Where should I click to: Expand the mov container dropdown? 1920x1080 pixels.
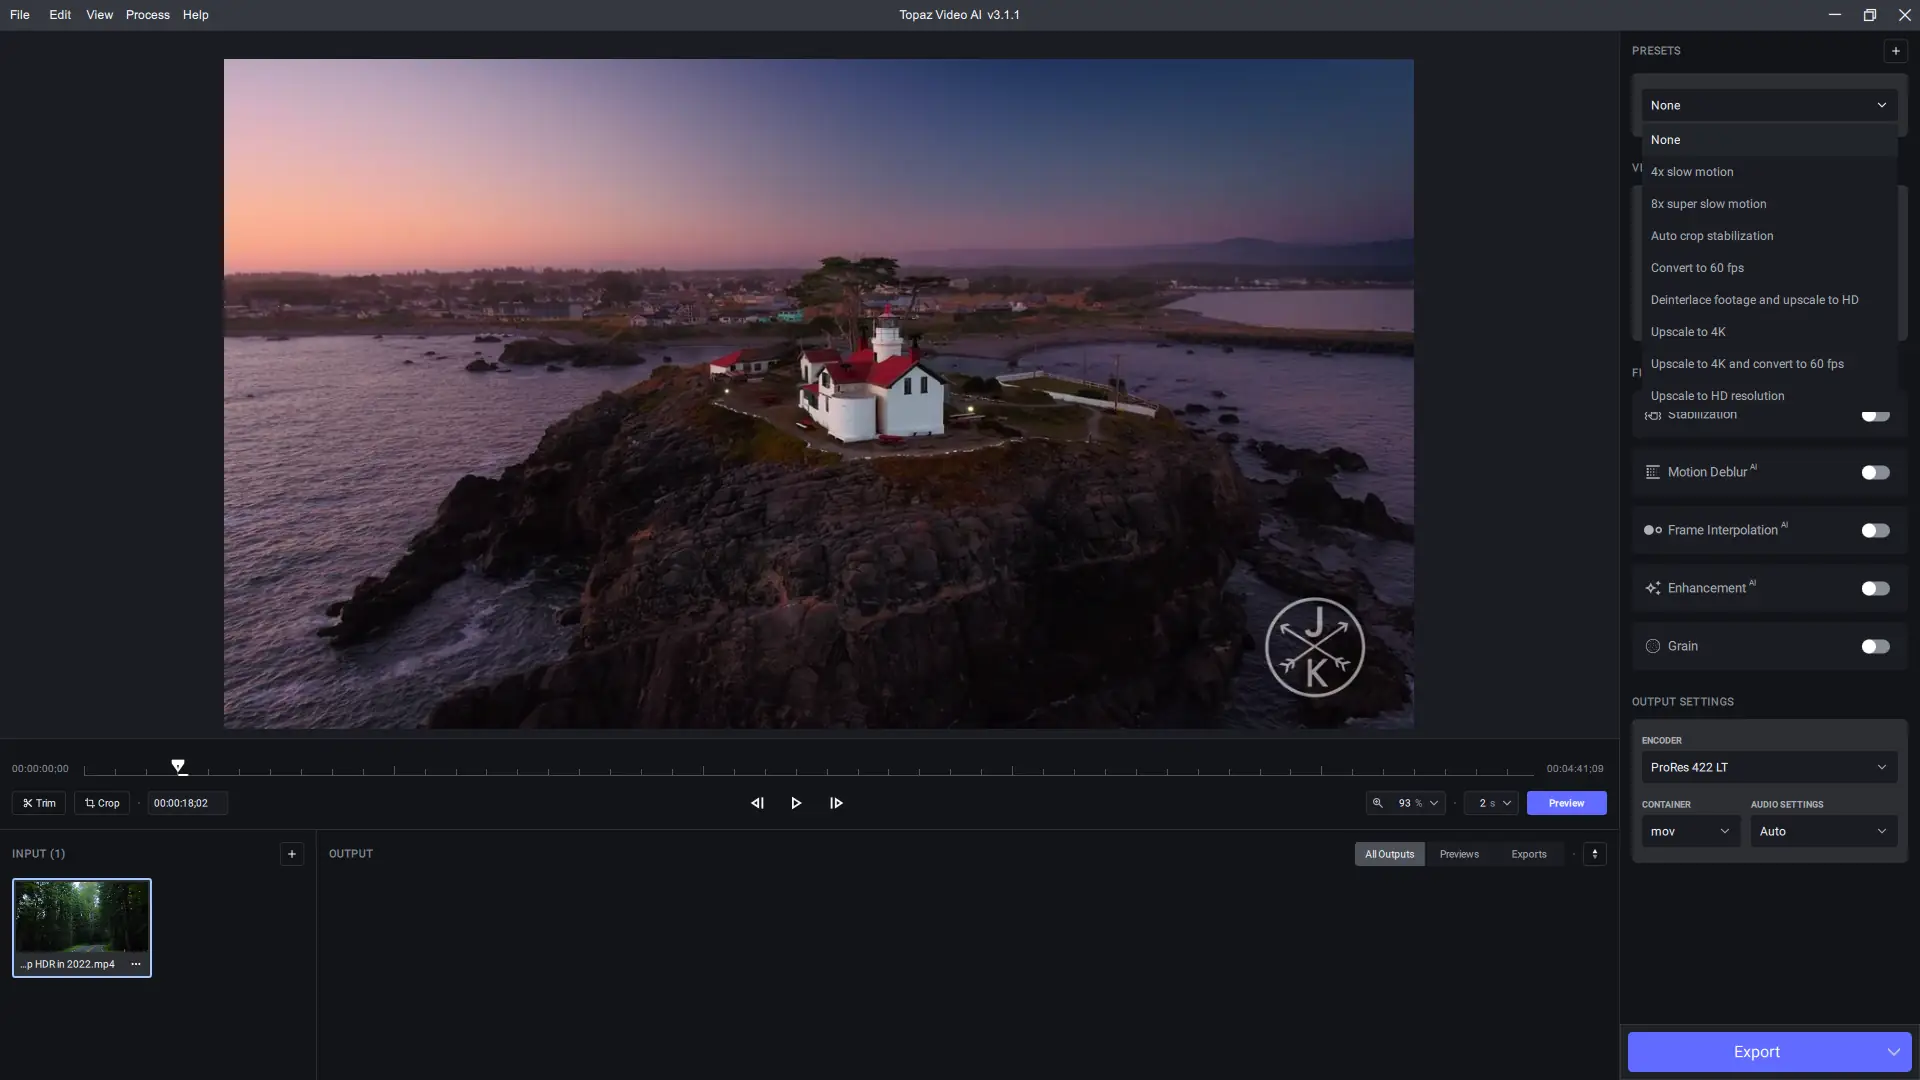(x=1690, y=831)
